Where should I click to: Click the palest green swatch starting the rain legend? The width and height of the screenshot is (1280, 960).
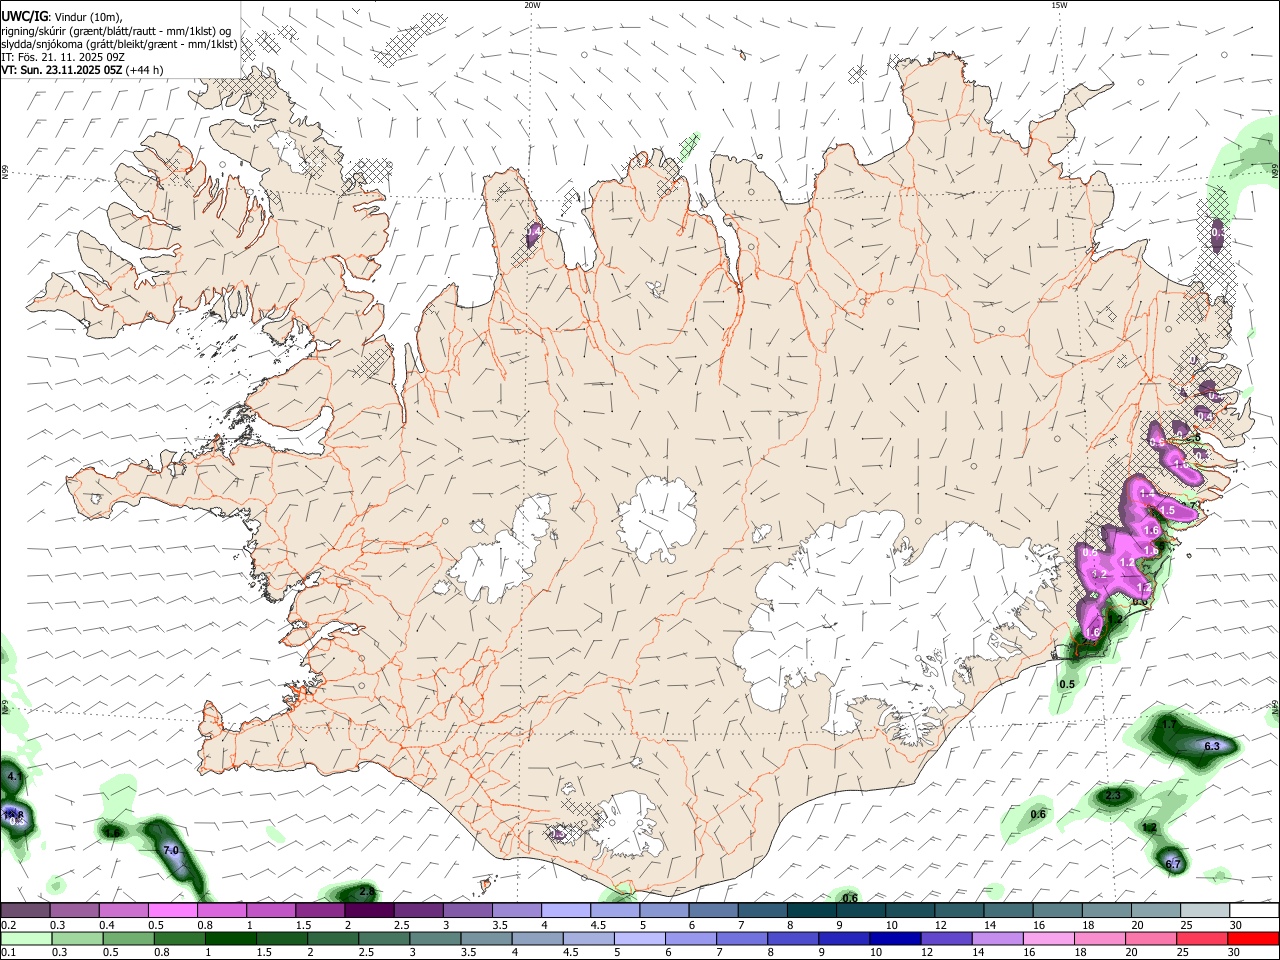(x=25, y=938)
